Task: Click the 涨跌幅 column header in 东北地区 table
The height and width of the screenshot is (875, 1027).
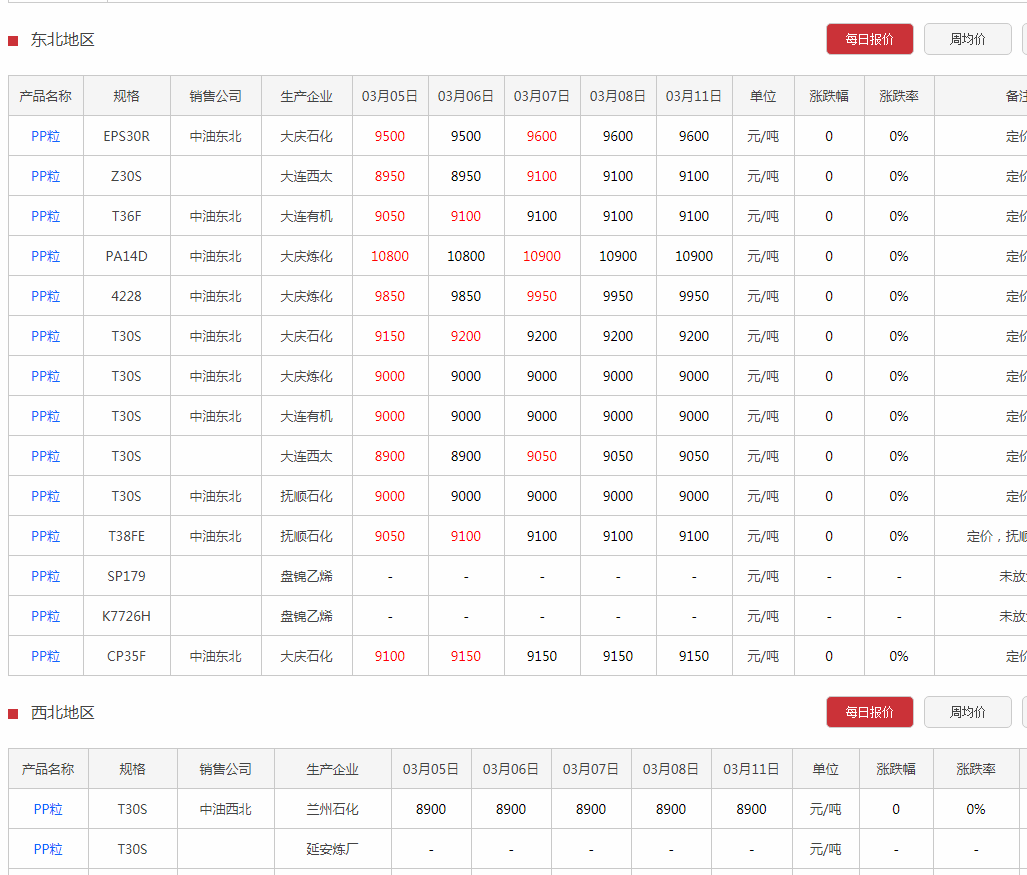Action: [829, 96]
